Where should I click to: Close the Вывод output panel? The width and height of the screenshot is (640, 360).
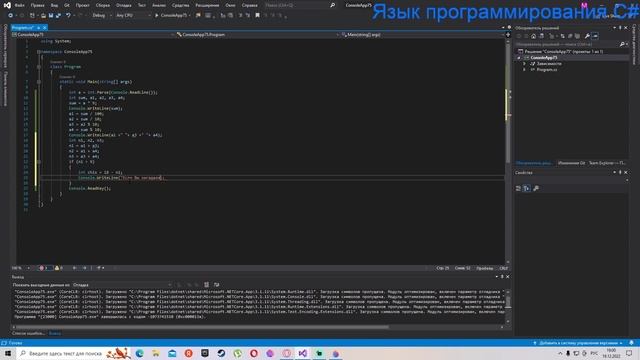tap(507, 277)
